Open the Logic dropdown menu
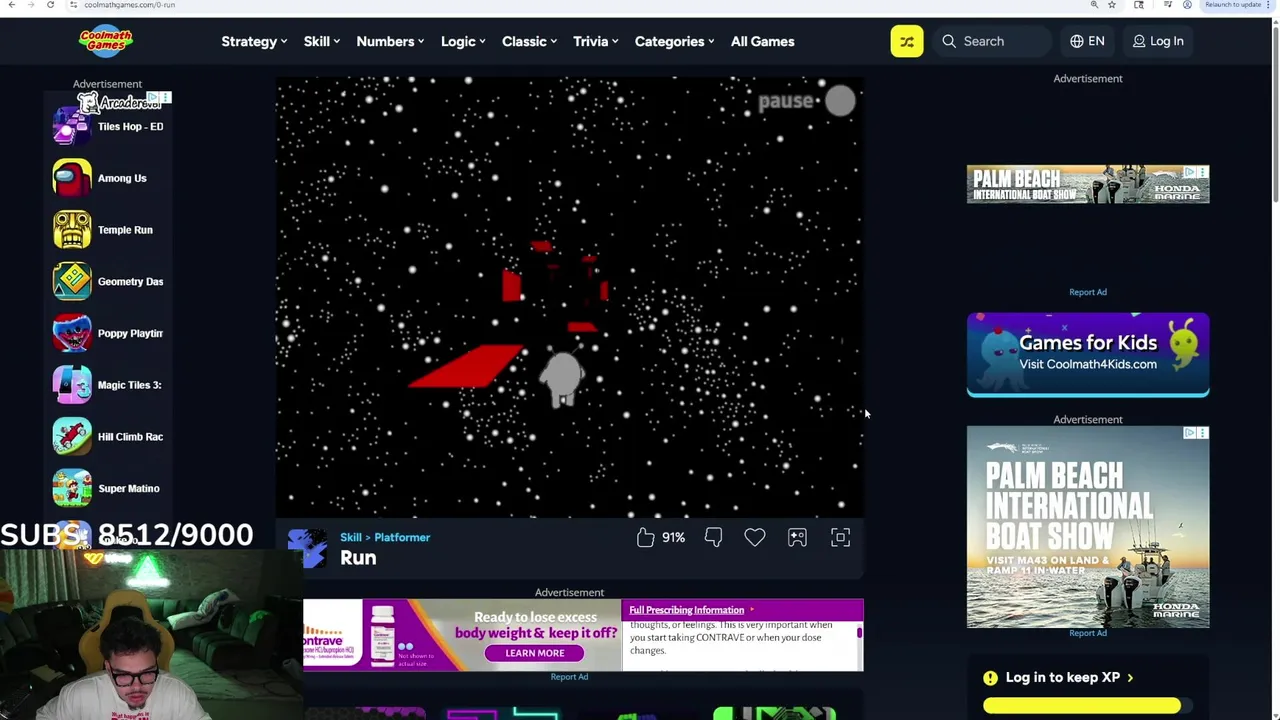The height and width of the screenshot is (720, 1280). (463, 41)
